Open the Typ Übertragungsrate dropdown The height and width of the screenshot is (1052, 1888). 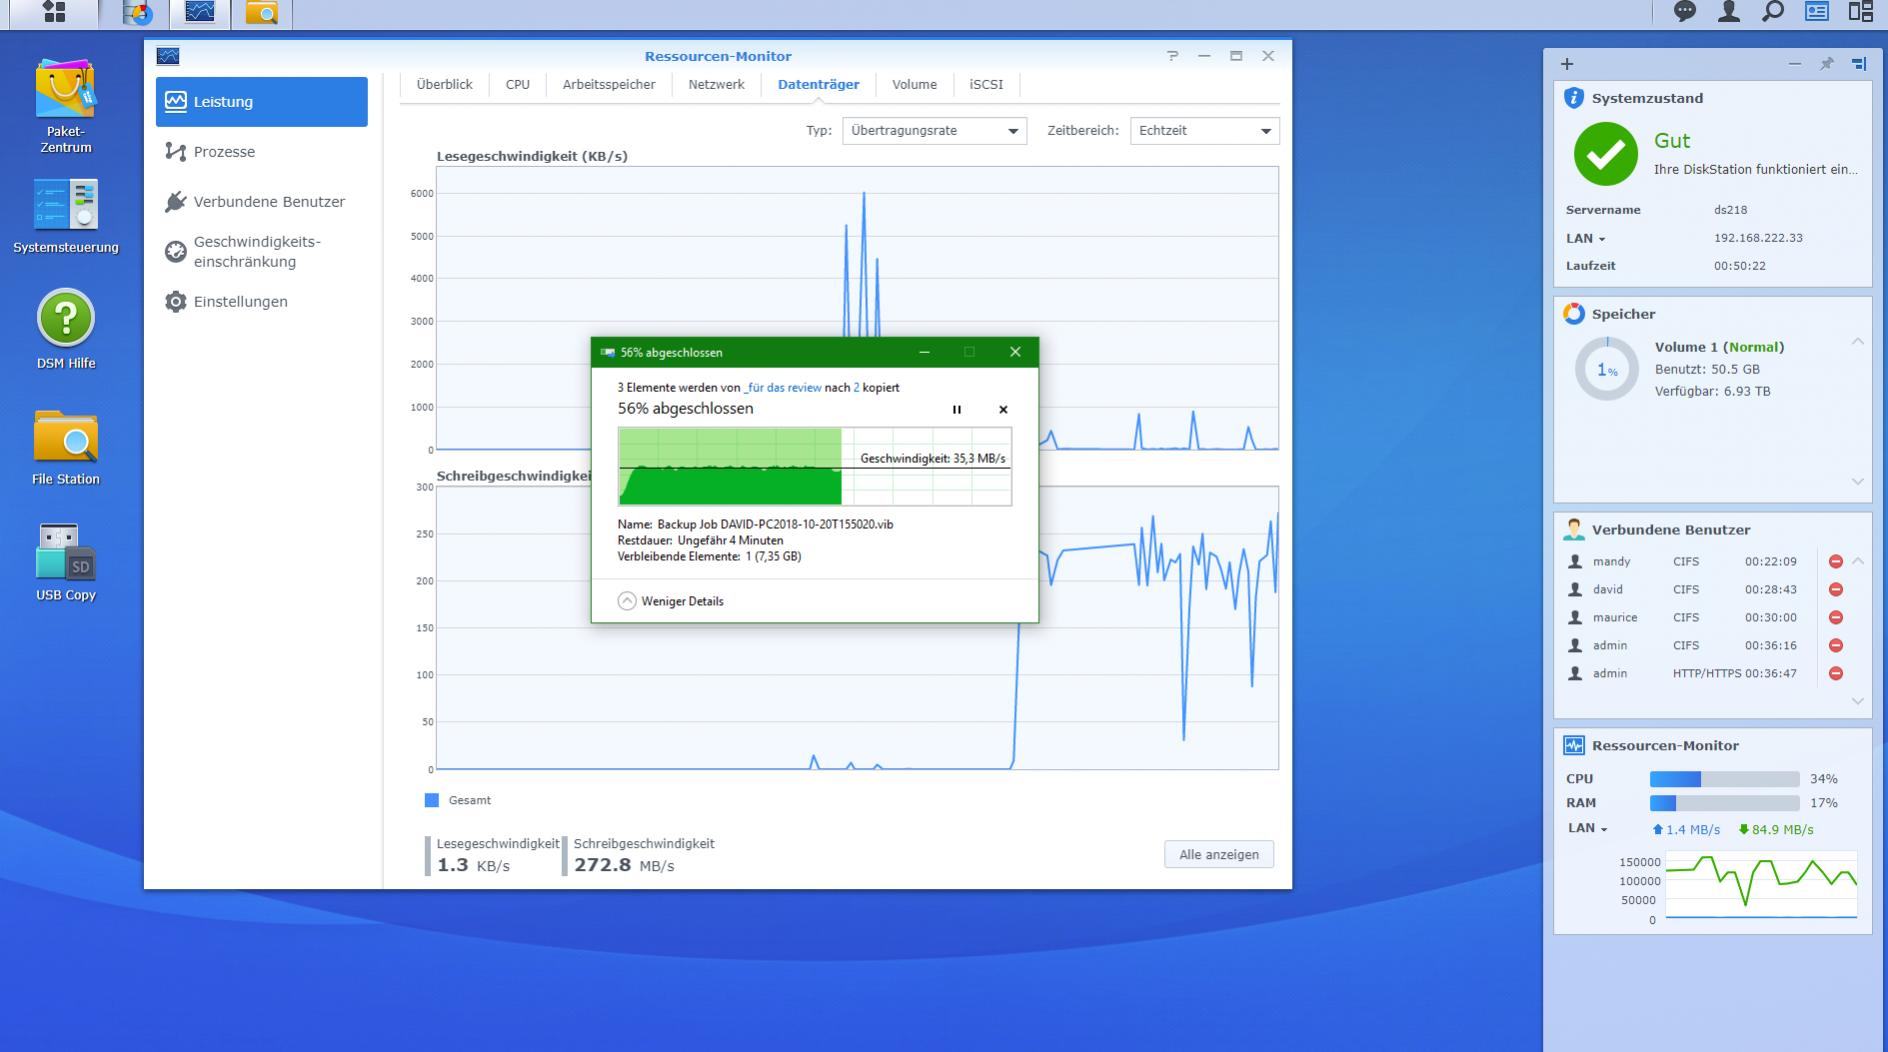pyautogui.click(x=934, y=131)
